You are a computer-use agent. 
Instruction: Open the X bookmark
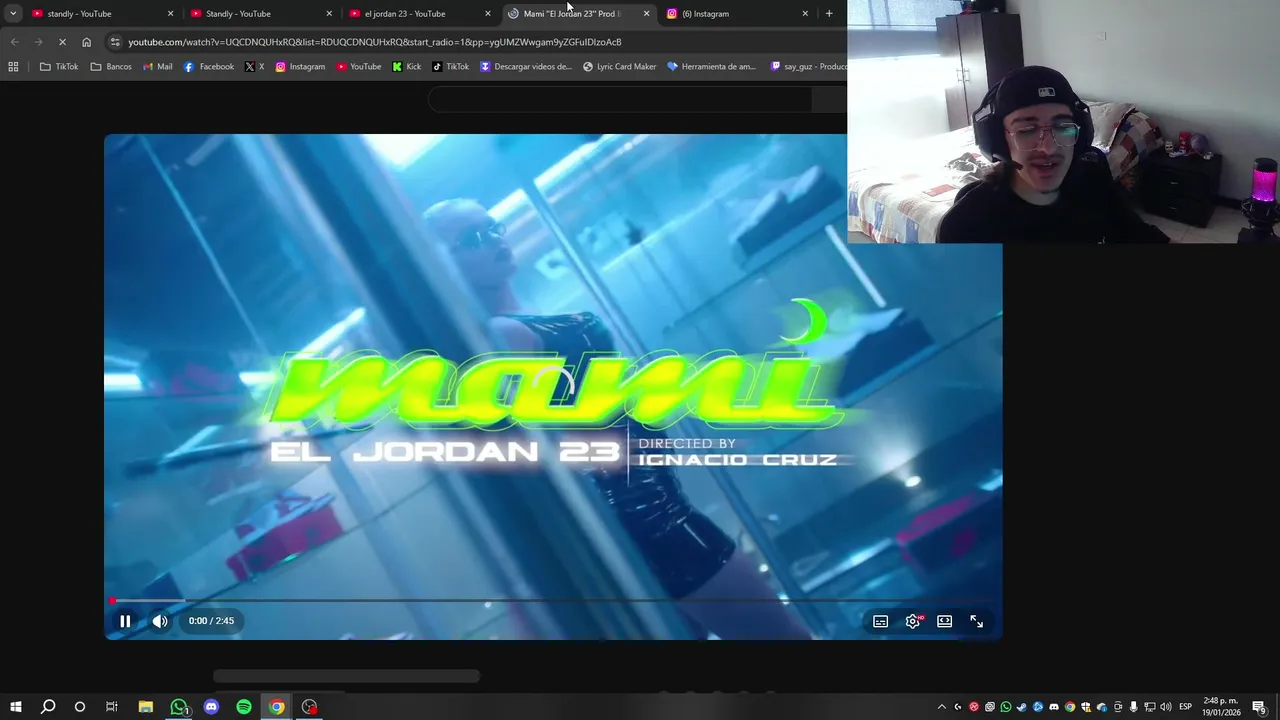click(x=255, y=67)
